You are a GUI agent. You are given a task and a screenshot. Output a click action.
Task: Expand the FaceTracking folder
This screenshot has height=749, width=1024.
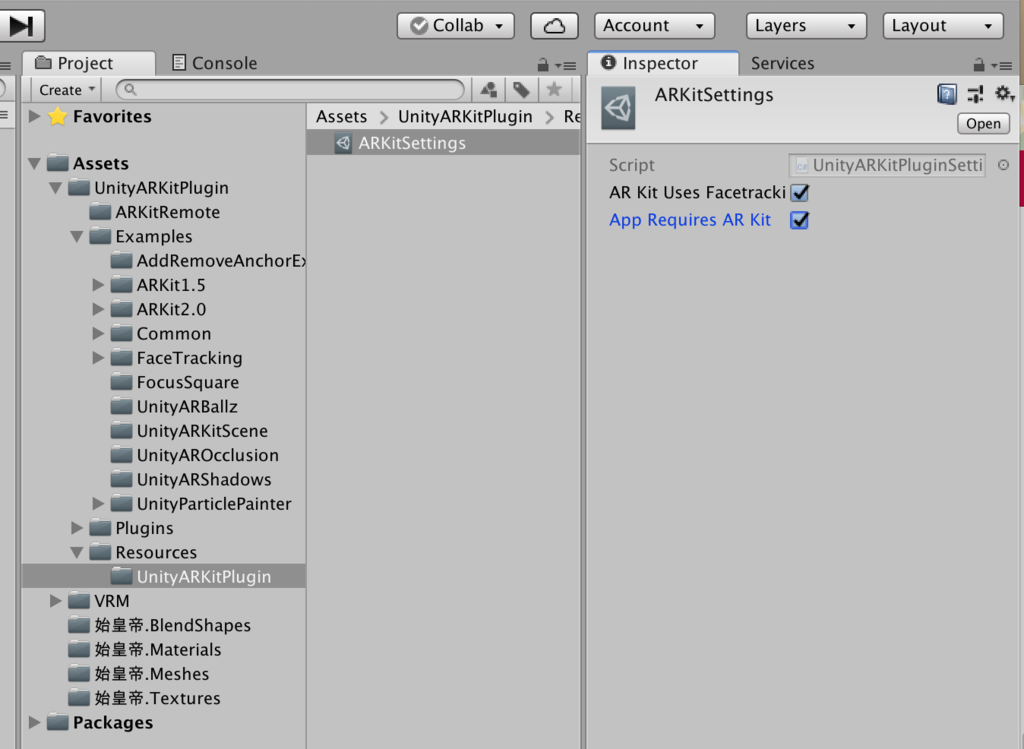point(98,358)
